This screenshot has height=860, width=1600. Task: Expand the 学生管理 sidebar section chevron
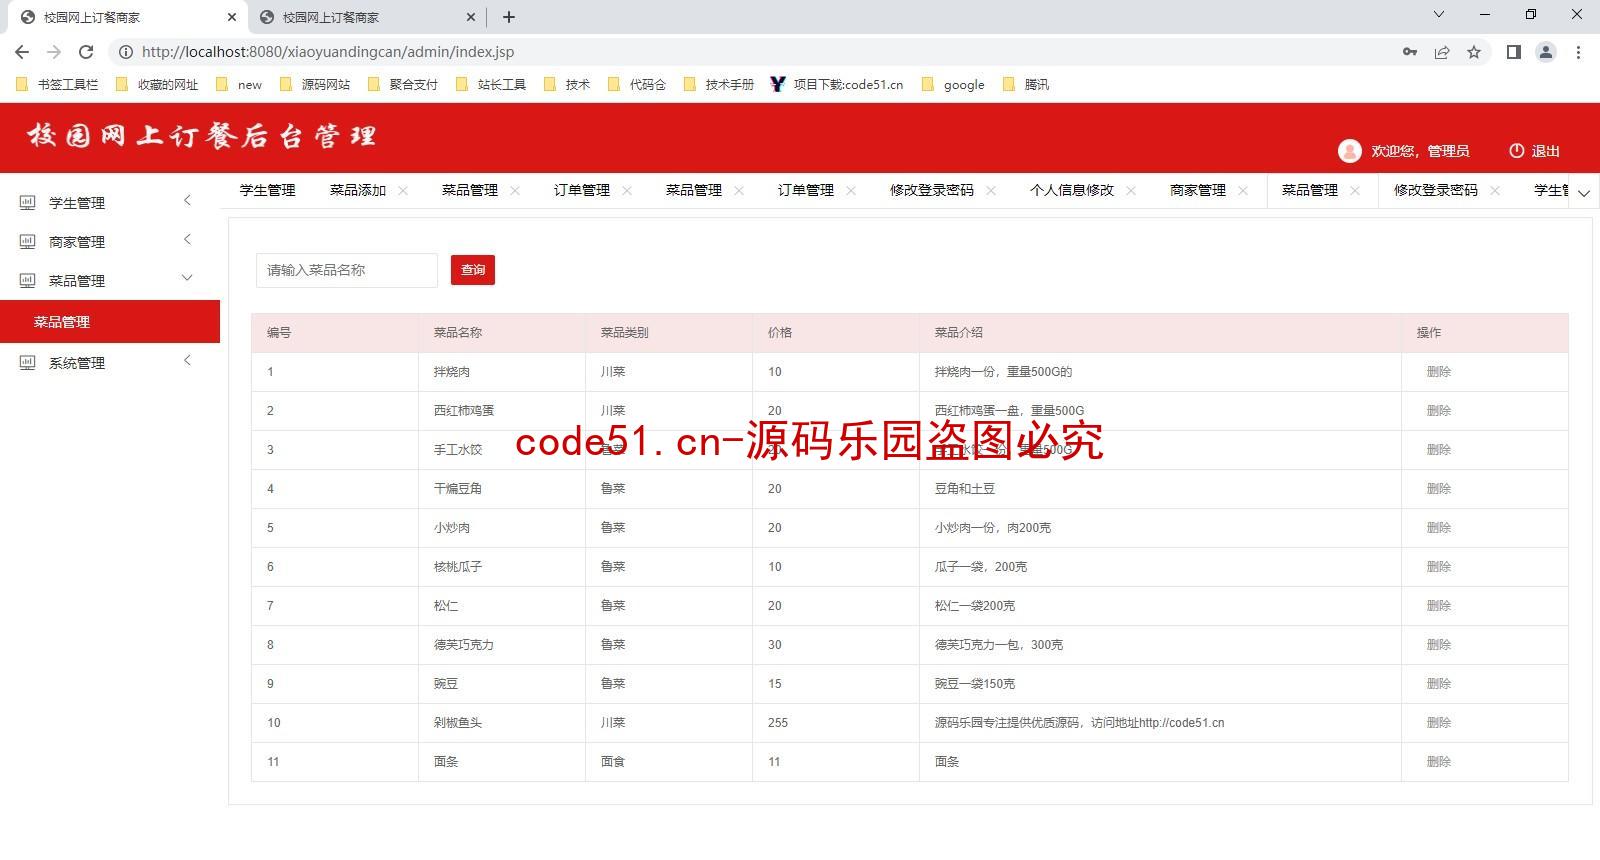tap(187, 201)
